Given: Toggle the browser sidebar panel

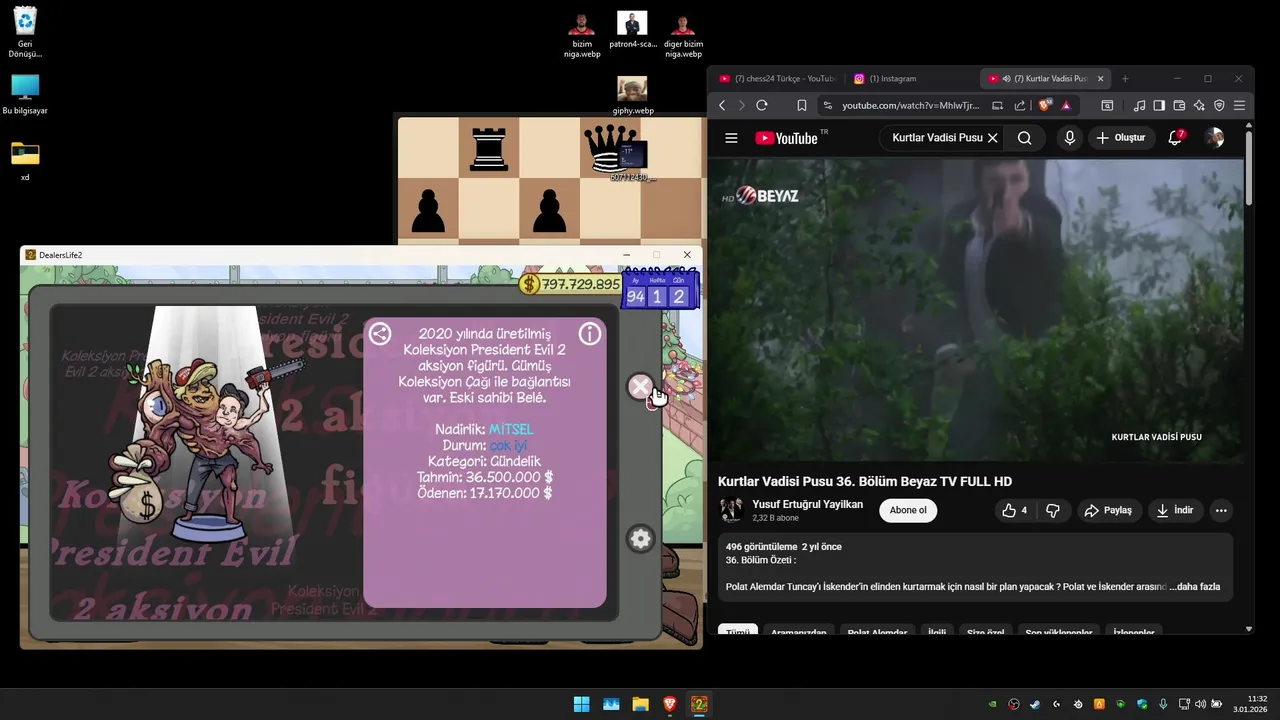Looking at the screenshot, I should click(x=1159, y=105).
